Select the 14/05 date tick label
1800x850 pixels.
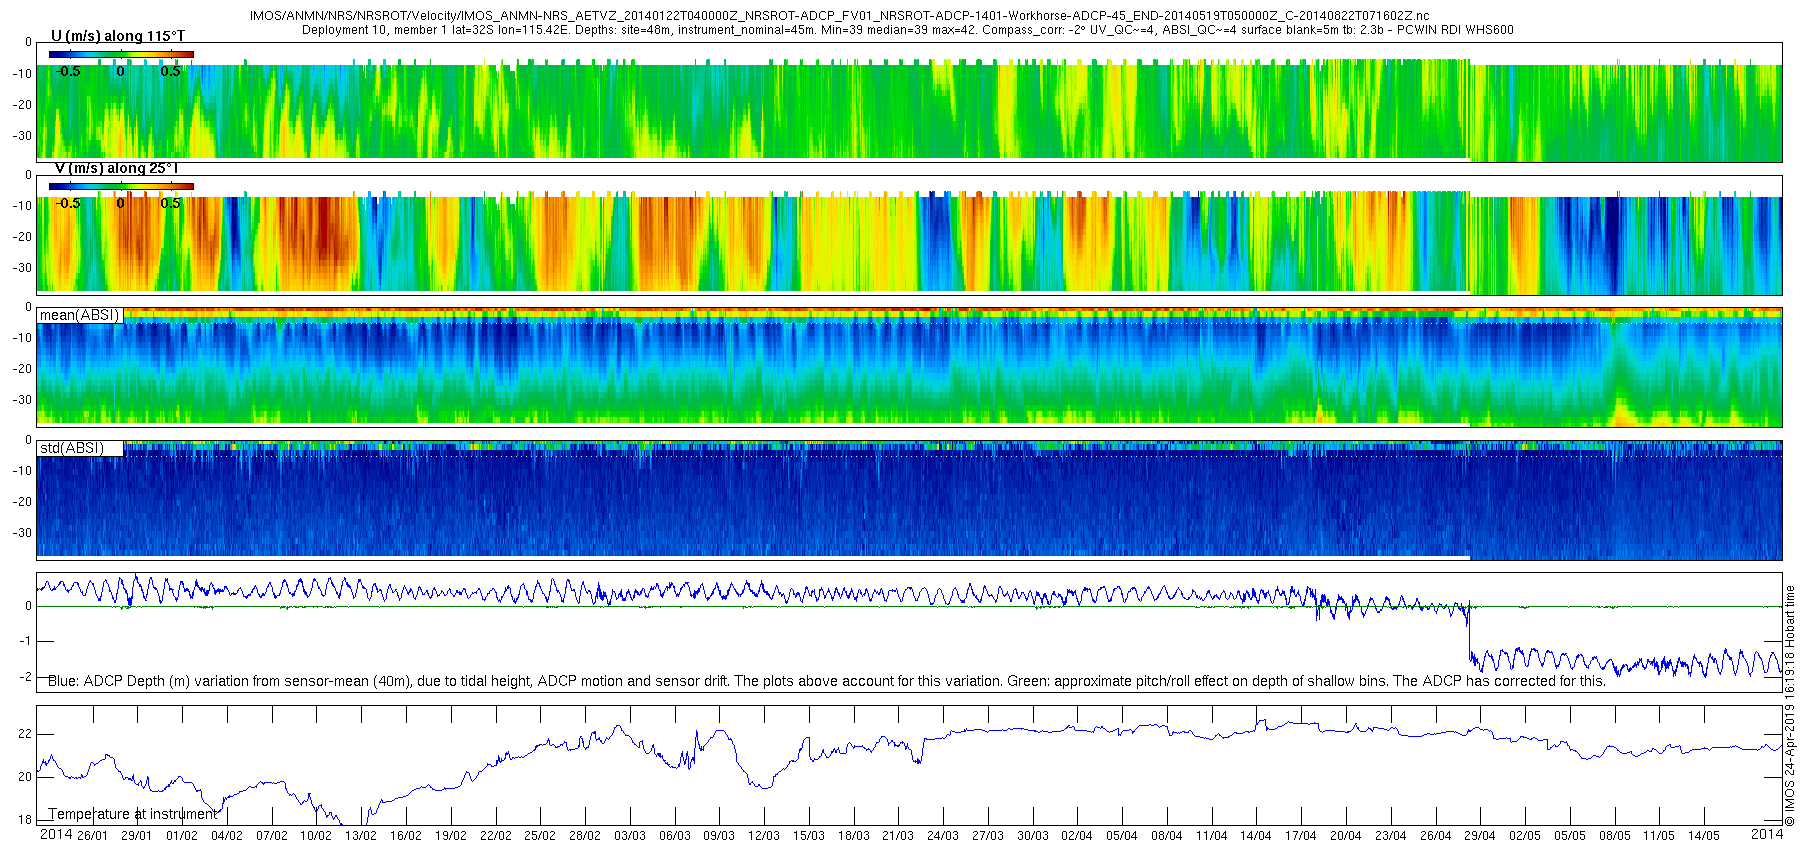coord(1704,836)
